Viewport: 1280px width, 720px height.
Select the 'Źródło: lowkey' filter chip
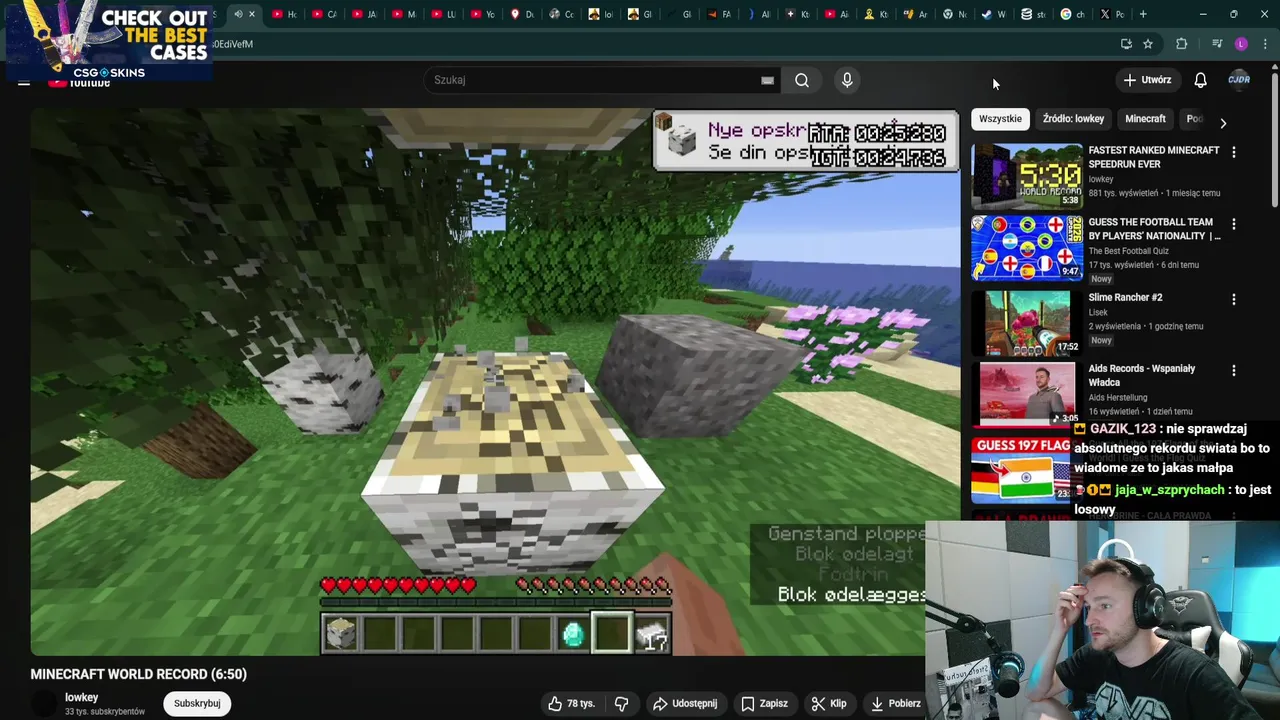[x=1073, y=119]
